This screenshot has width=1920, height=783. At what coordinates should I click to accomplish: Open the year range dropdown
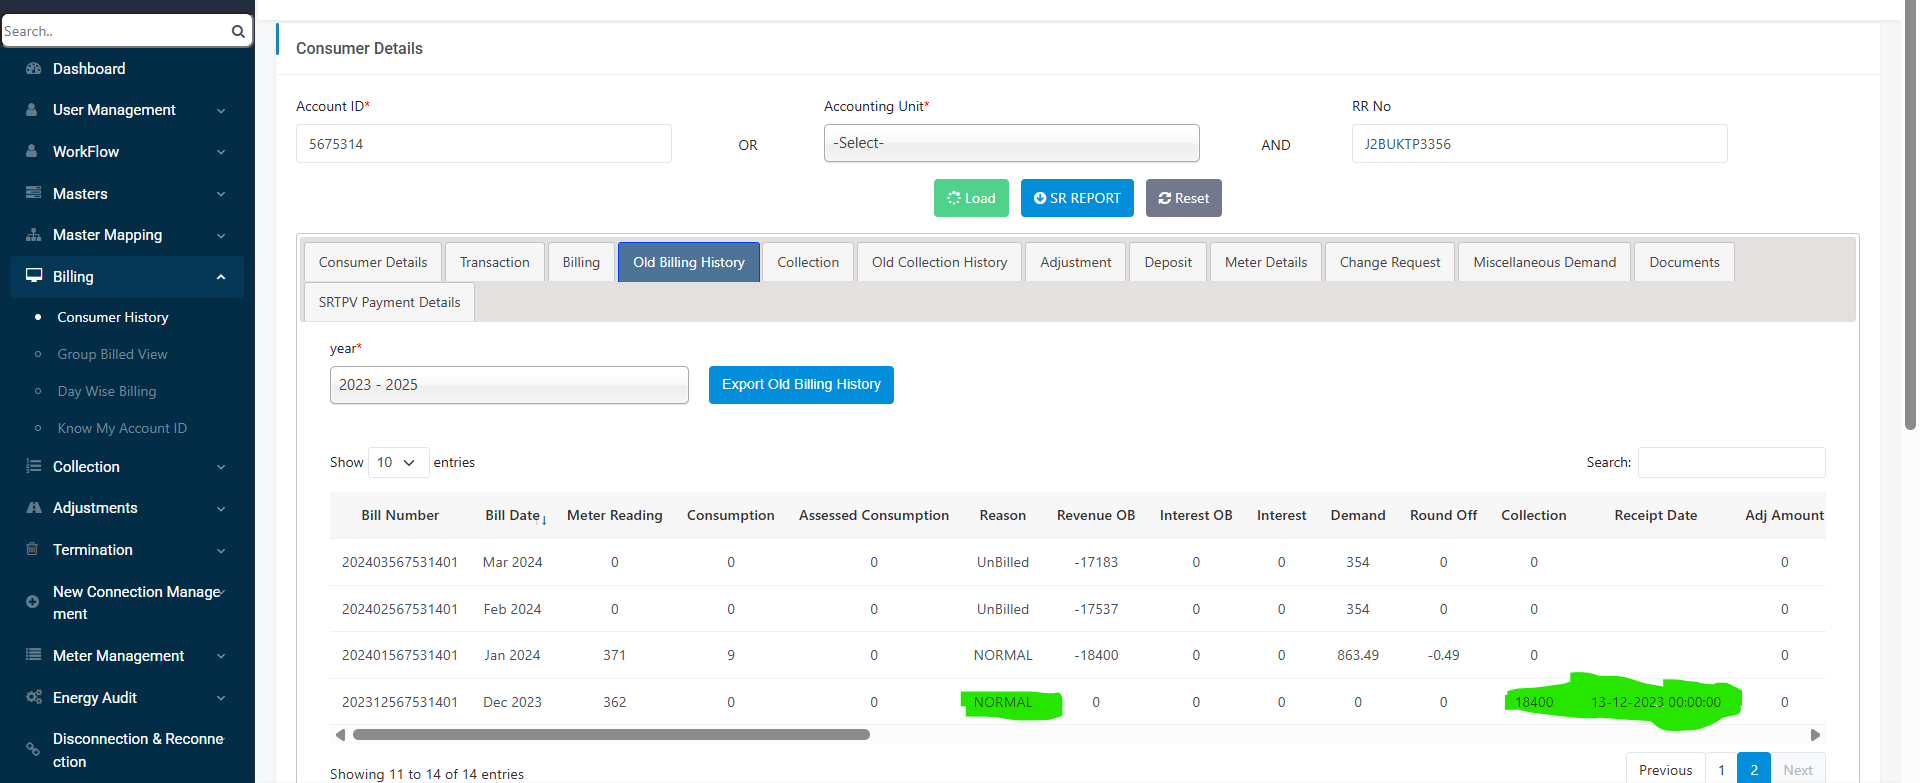pos(509,385)
